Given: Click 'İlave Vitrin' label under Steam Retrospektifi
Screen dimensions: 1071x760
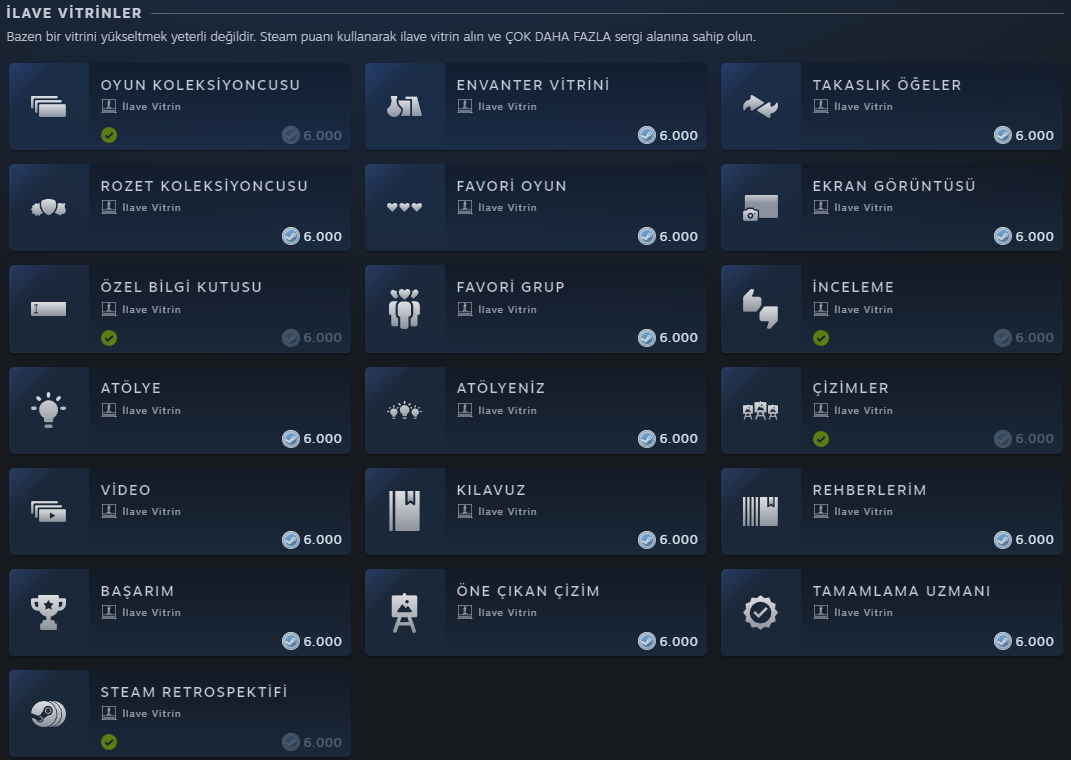Looking at the screenshot, I should click(152, 714).
